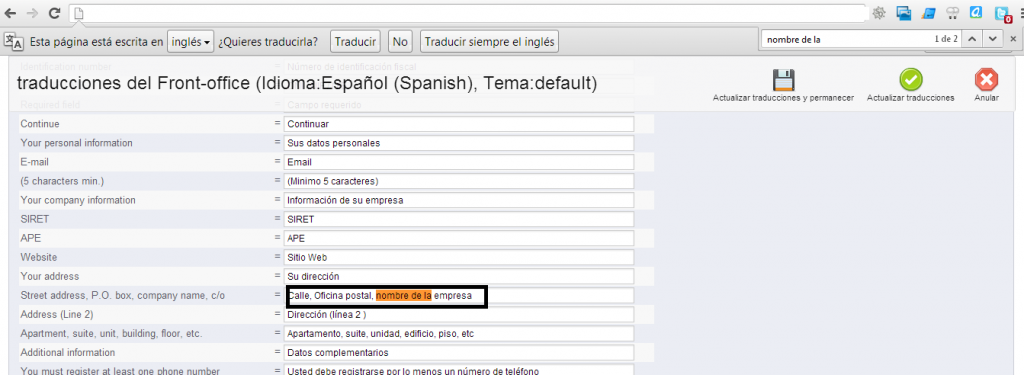Image resolution: width=1024 pixels, height=375 pixels.
Task: Reload the page with the refresh icon
Action: [55, 12]
